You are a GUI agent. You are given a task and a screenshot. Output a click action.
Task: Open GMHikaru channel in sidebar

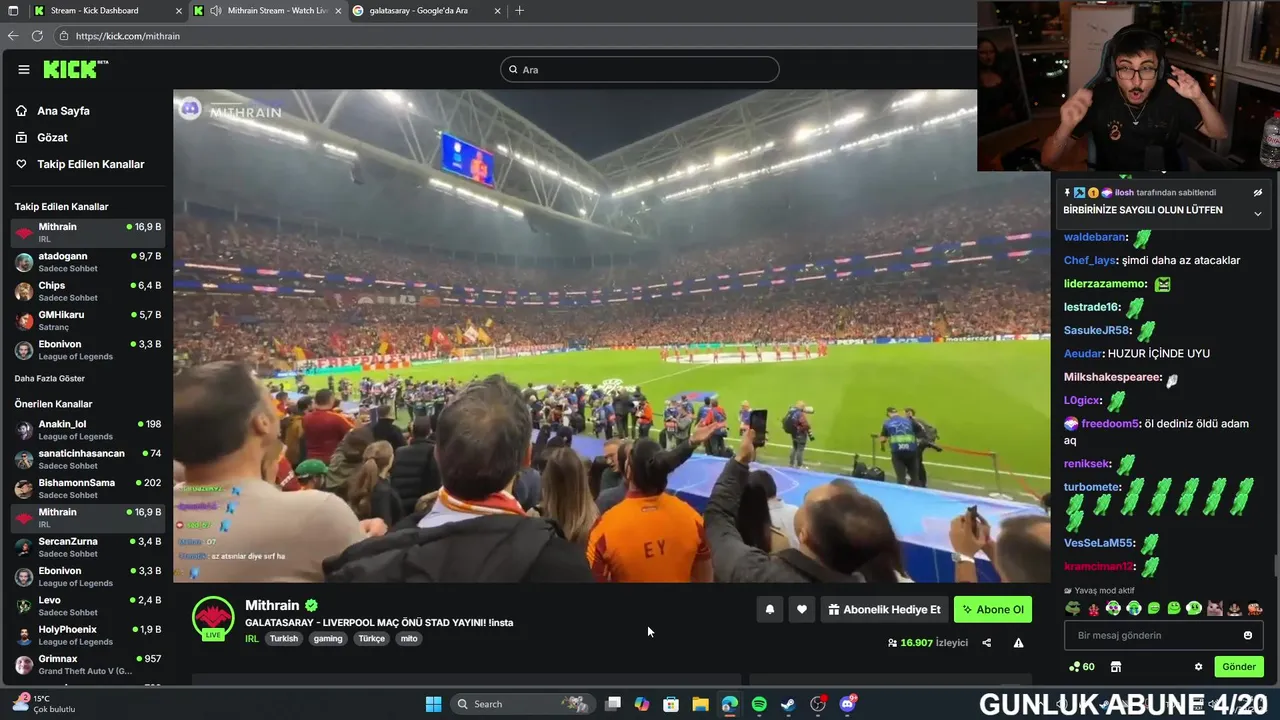pyautogui.click(x=87, y=320)
